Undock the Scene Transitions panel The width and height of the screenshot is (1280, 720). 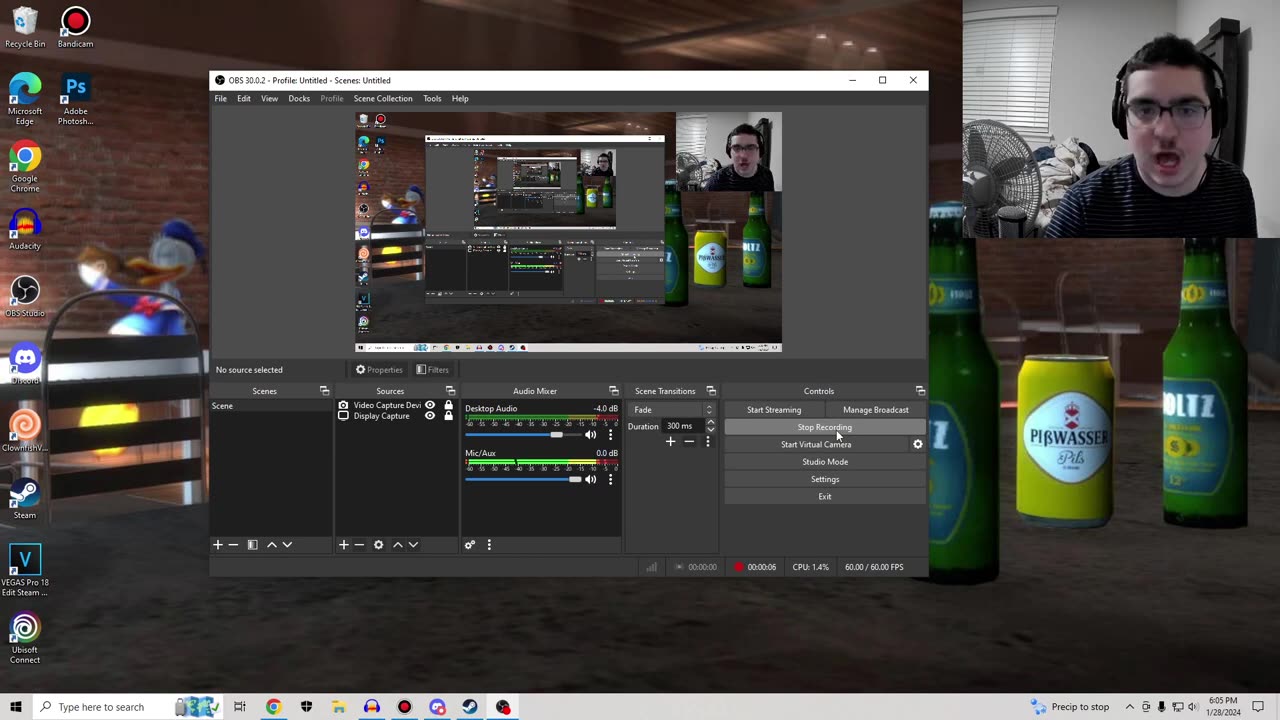point(711,391)
